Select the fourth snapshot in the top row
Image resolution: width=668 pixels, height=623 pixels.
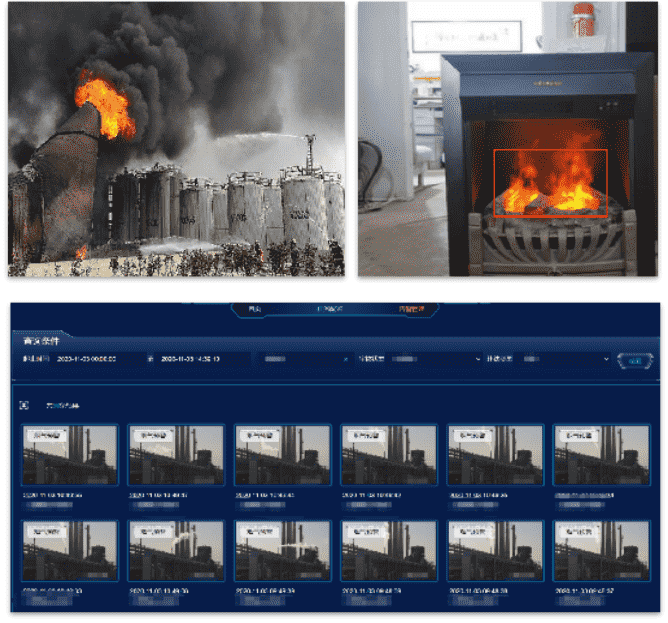click(x=389, y=457)
